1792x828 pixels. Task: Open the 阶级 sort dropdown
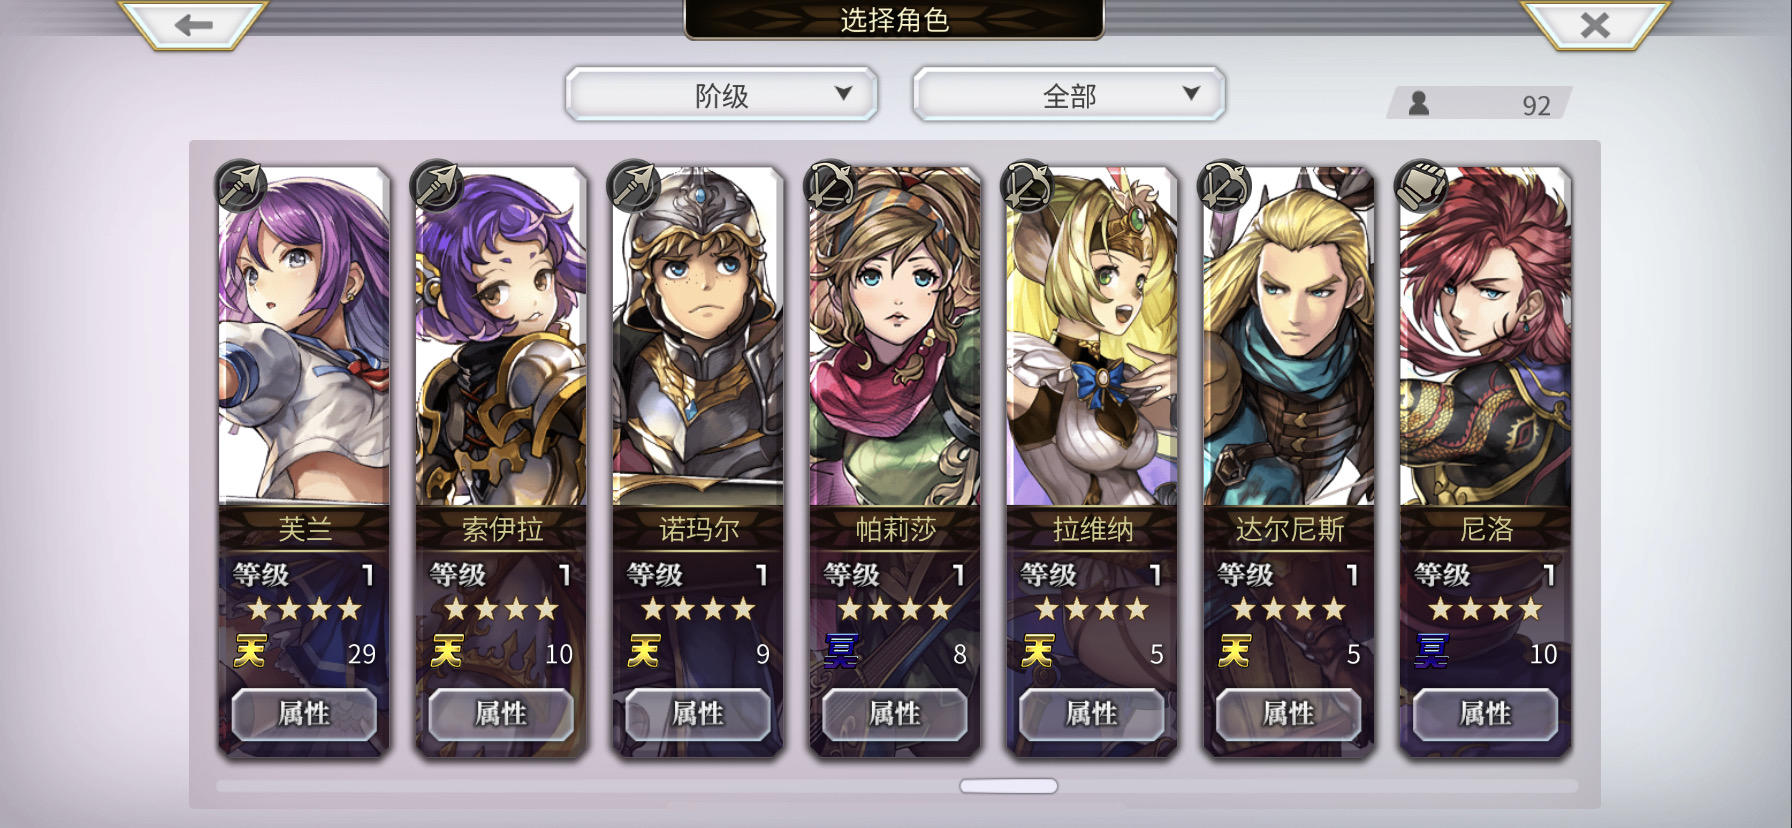point(721,95)
